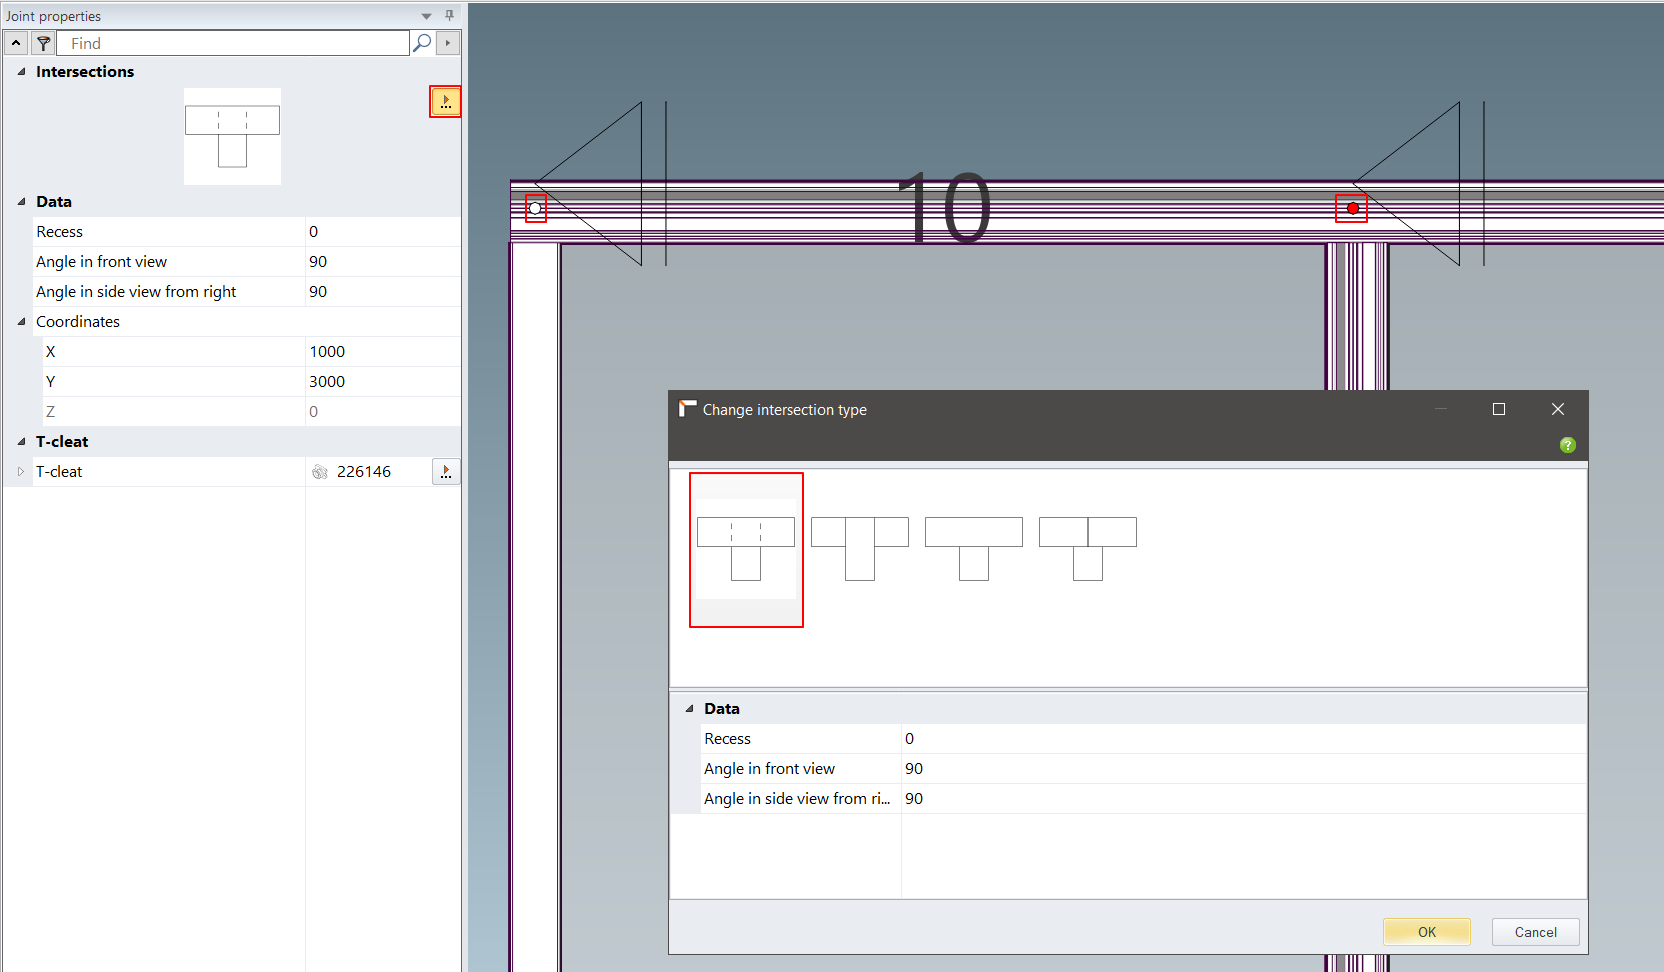The image size is (1664, 972).
Task: Expand the T-cleat tree row
Action: pyautogui.click(x=20, y=472)
